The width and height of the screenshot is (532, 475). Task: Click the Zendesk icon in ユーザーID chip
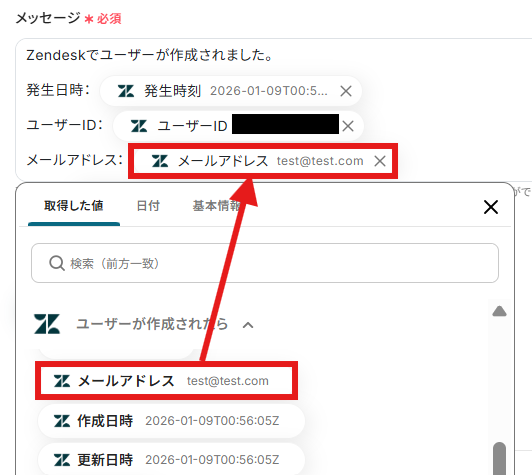[x=139, y=126]
